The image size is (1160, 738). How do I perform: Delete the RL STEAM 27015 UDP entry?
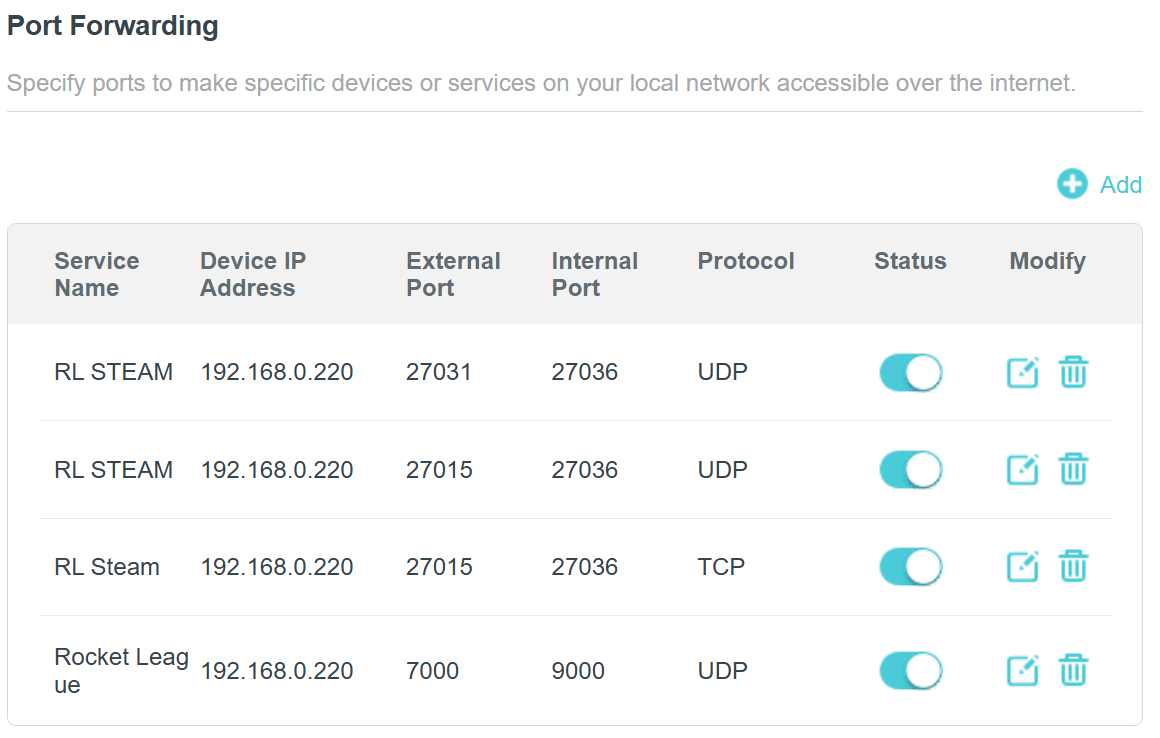(1073, 469)
